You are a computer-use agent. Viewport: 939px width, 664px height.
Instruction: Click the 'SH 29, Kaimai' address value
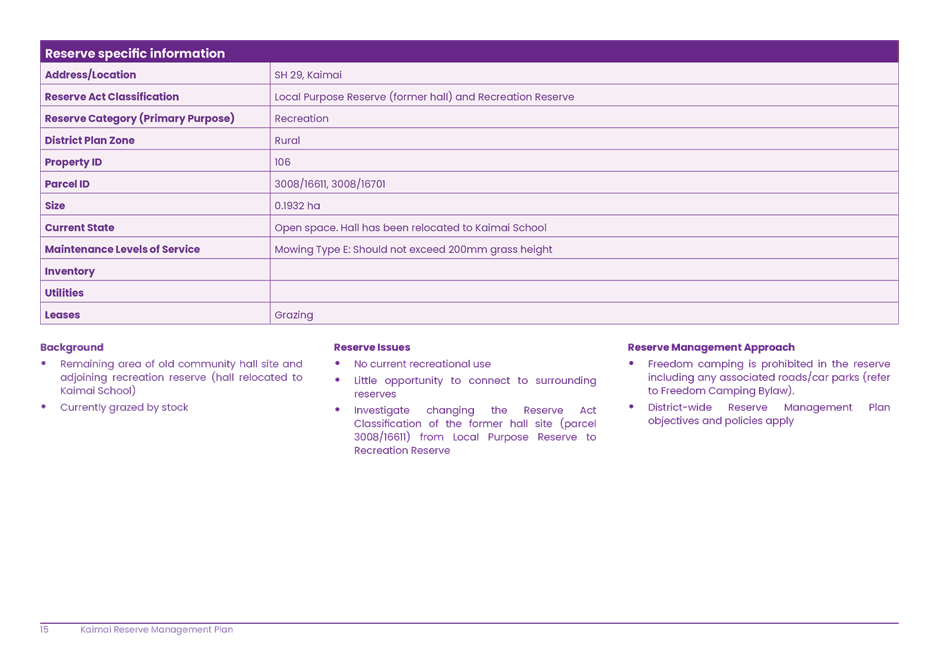pyautogui.click(x=308, y=75)
